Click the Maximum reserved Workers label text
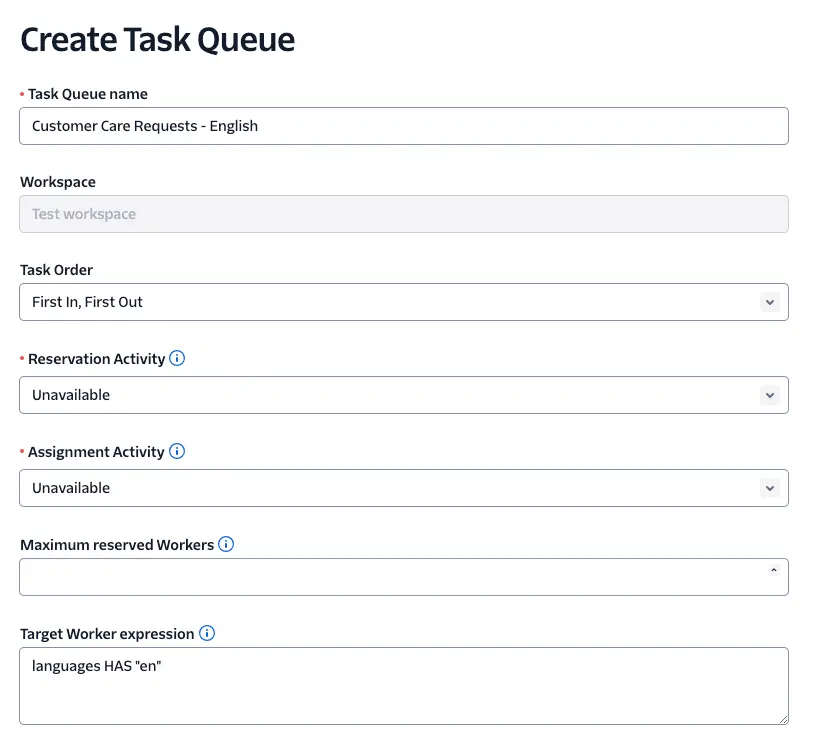Image resolution: width=813 pixels, height=746 pixels. point(117,545)
